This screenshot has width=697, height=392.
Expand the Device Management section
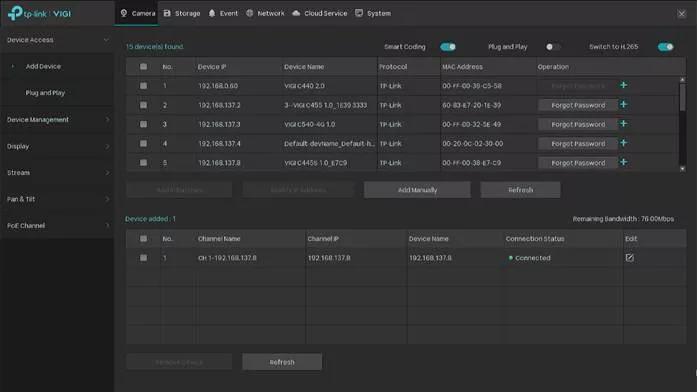57,120
